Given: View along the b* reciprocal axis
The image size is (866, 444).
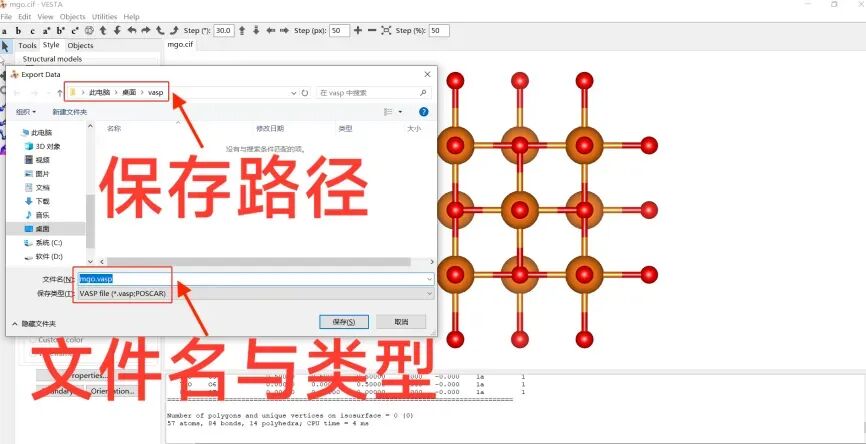Looking at the screenshot, I should tap(60, 31).
